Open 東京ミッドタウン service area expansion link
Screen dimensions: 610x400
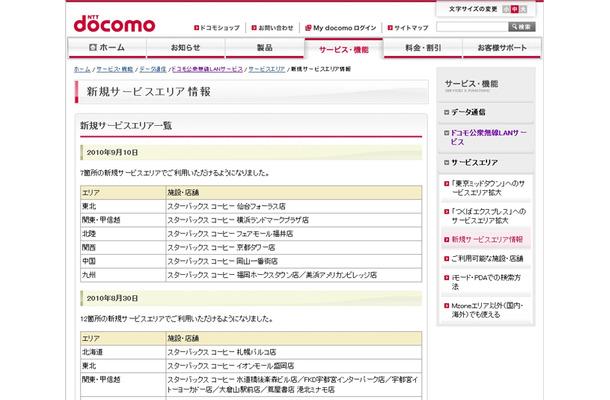point(488,188)
